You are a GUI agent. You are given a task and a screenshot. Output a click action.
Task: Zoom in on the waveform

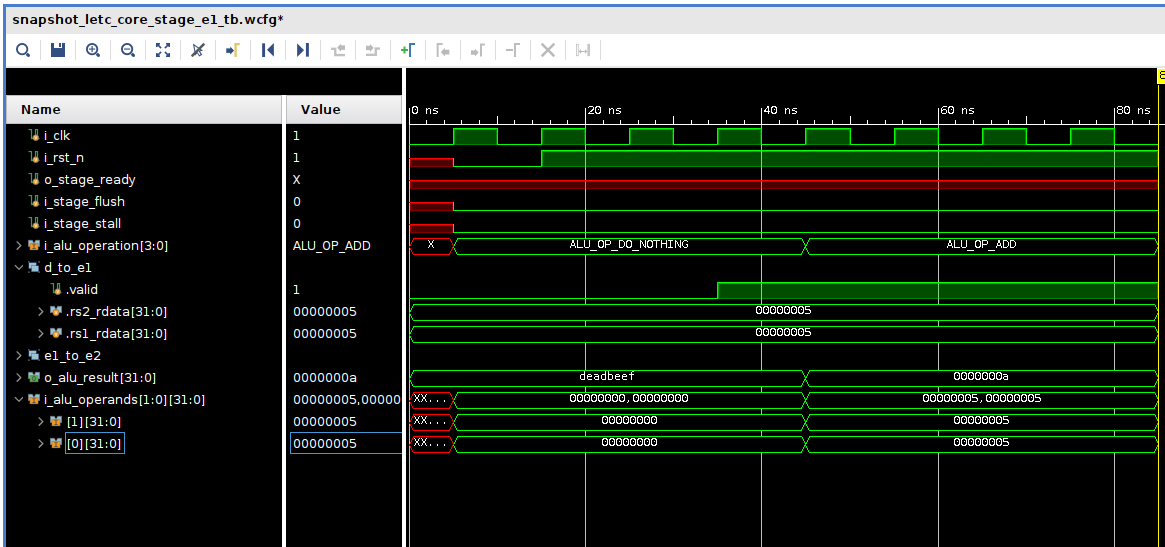point(93,50)
